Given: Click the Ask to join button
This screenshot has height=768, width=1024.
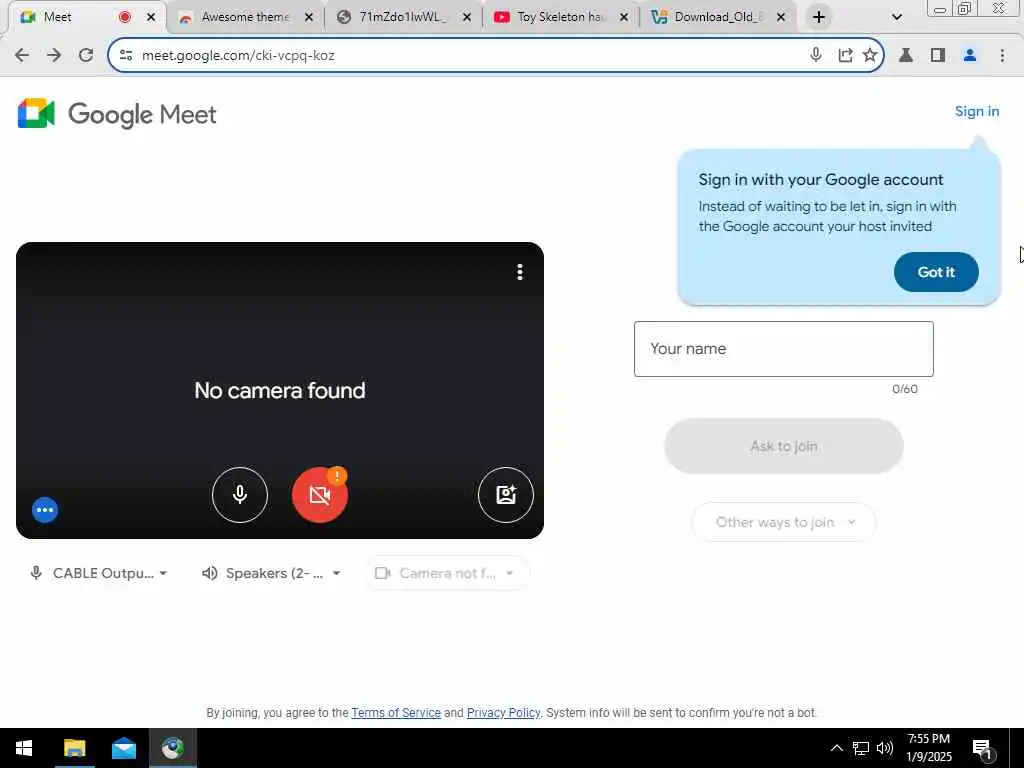Looking at the screenshot, I should (x=784, y=446).
